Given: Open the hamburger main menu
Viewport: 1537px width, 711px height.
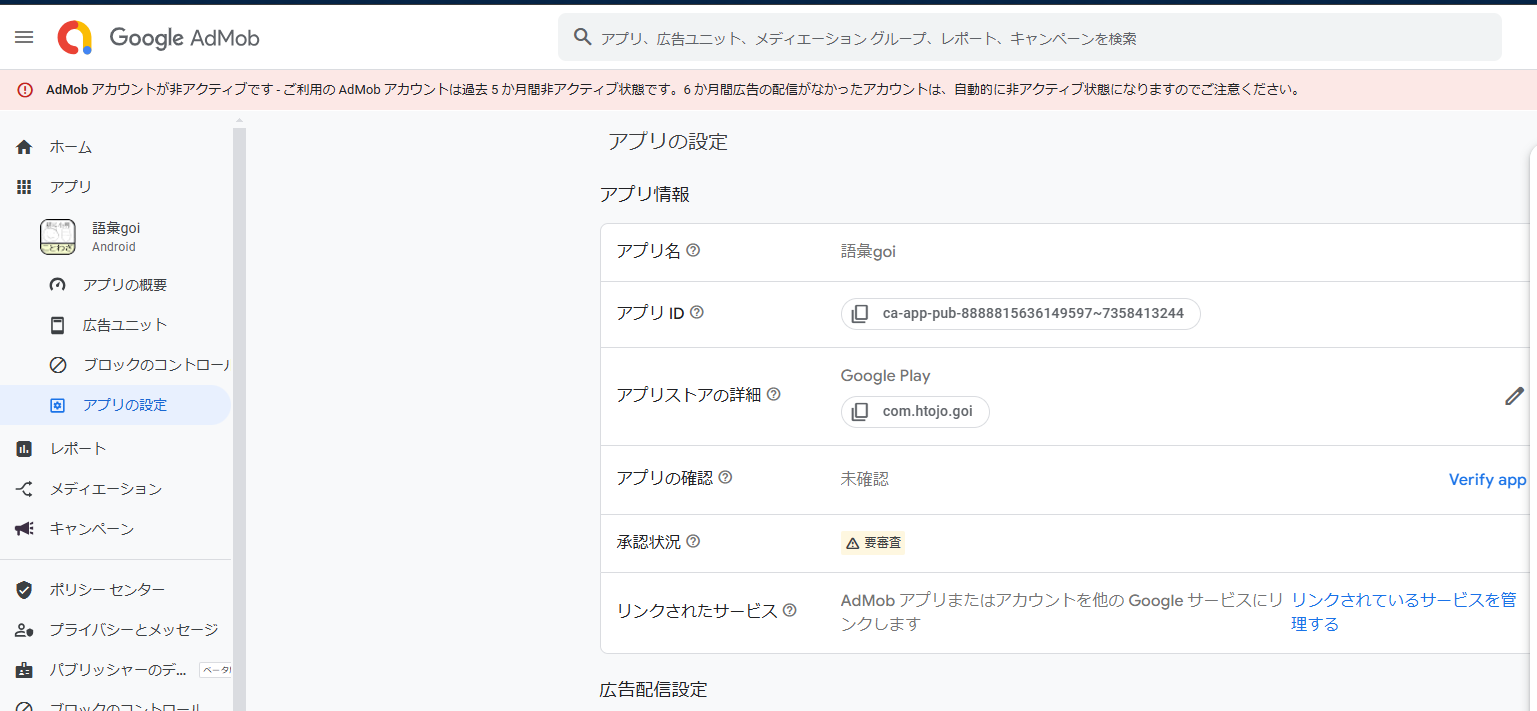Looking at the screenshot, I should (24, 37).
